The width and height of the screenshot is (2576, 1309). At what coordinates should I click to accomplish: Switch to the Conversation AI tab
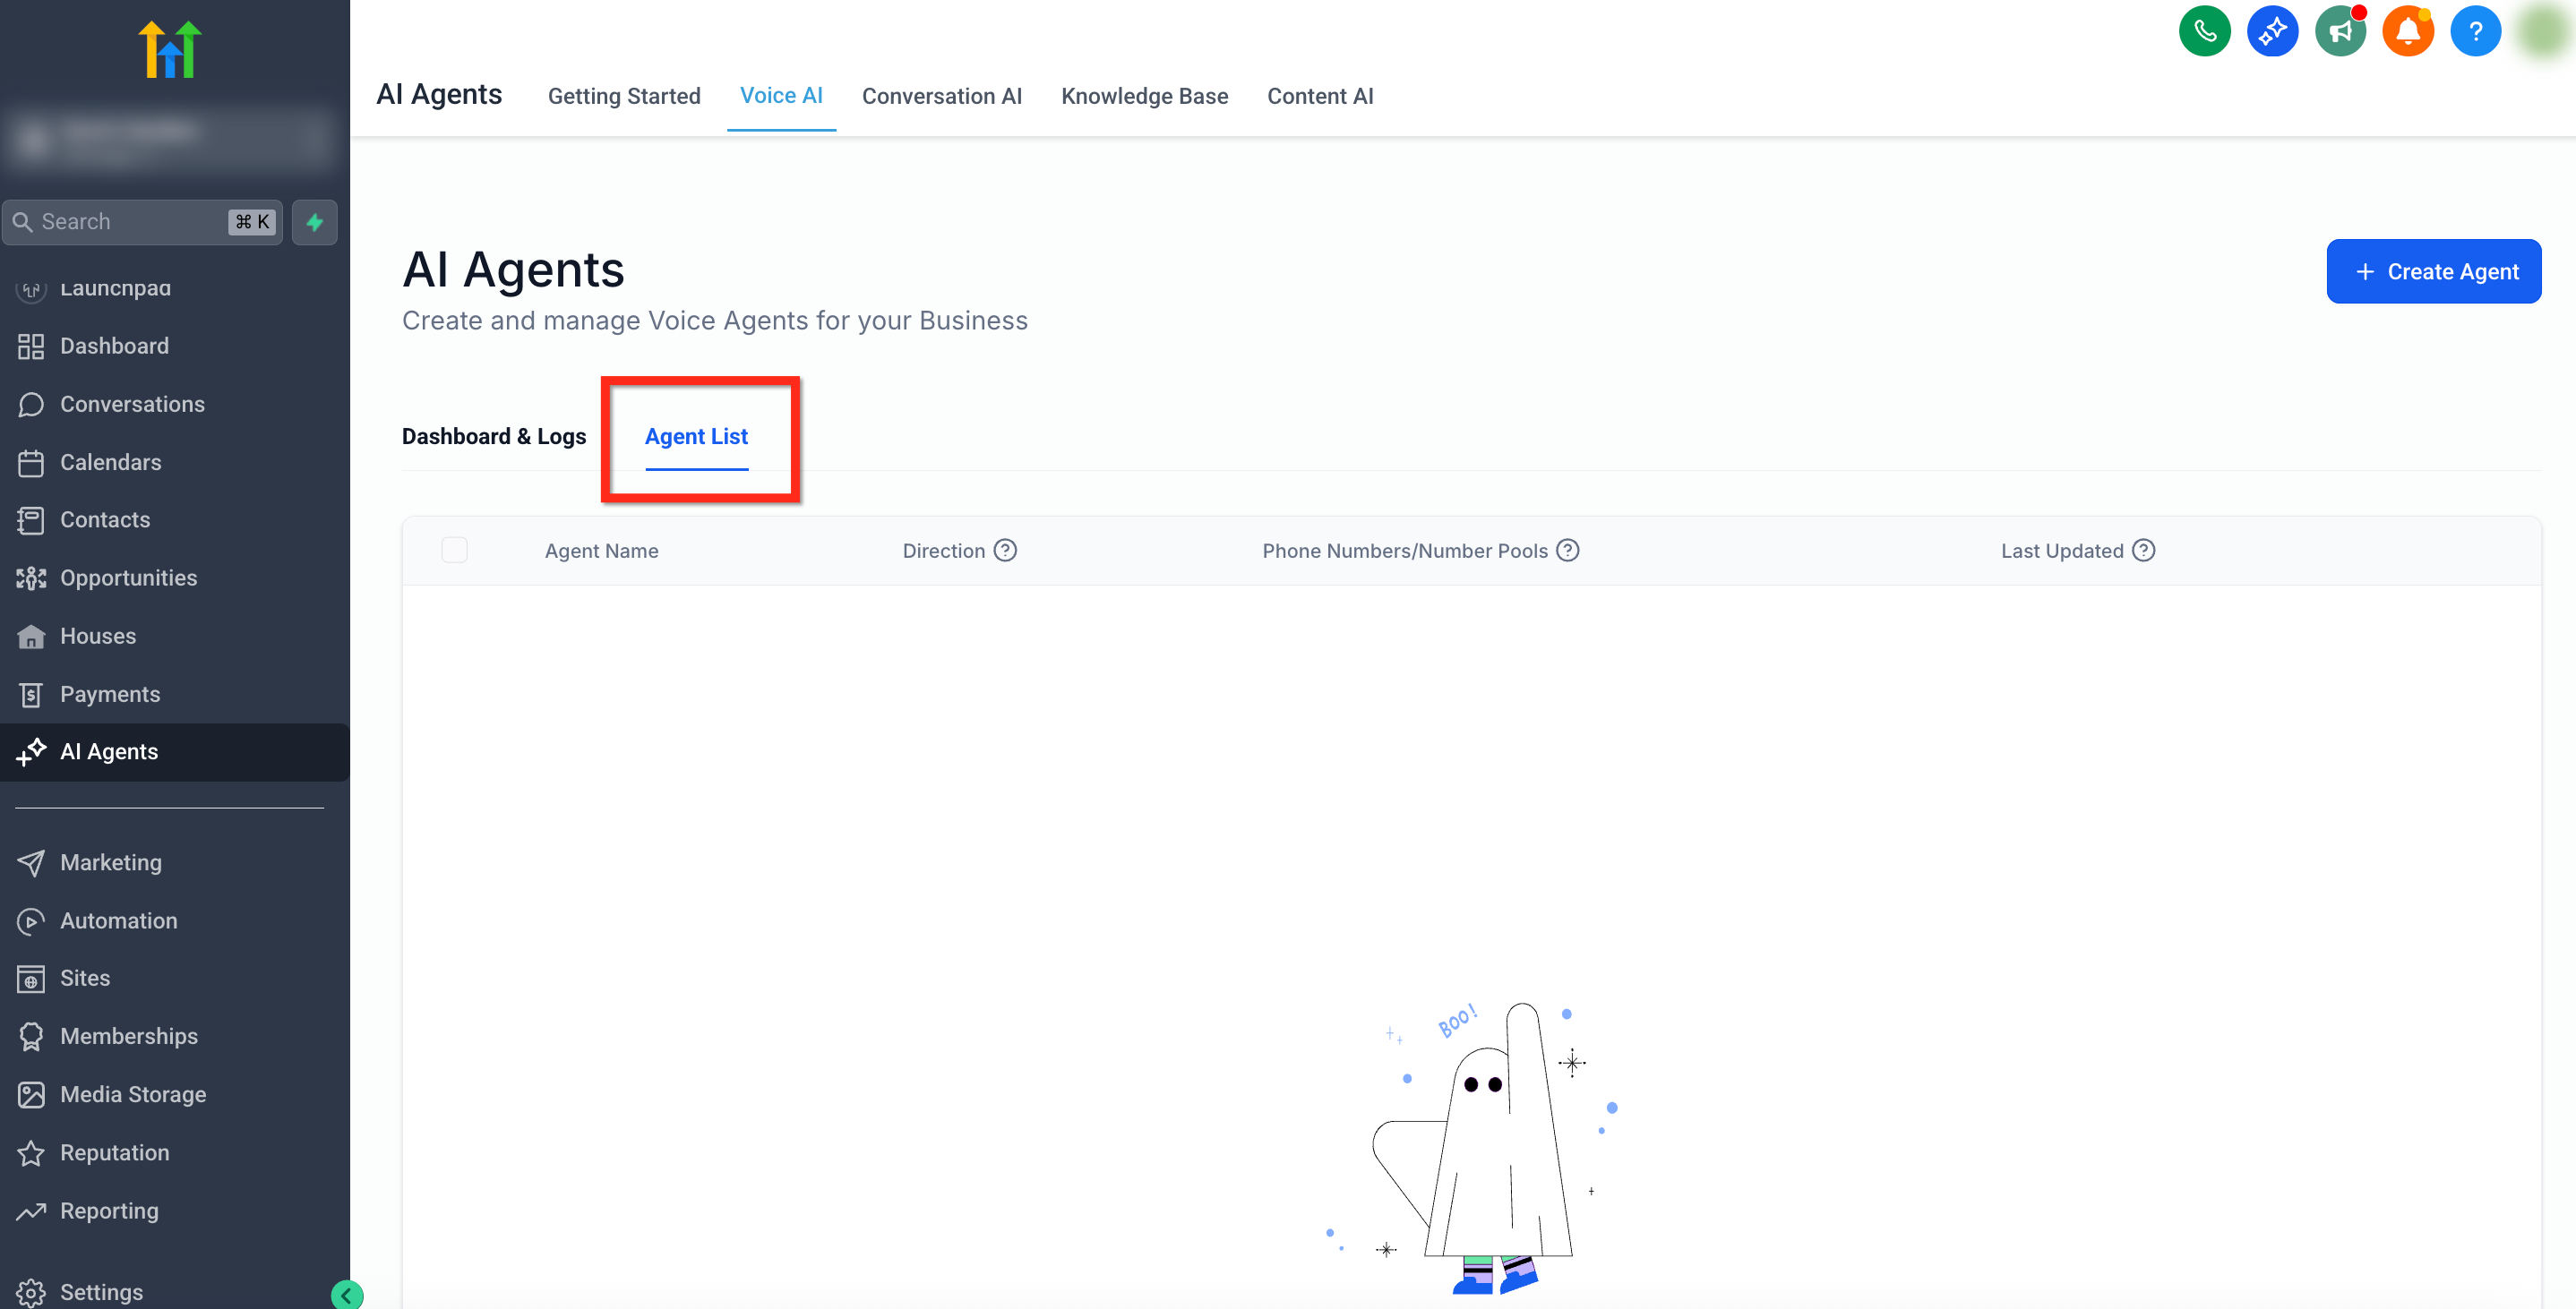[941, 96]
